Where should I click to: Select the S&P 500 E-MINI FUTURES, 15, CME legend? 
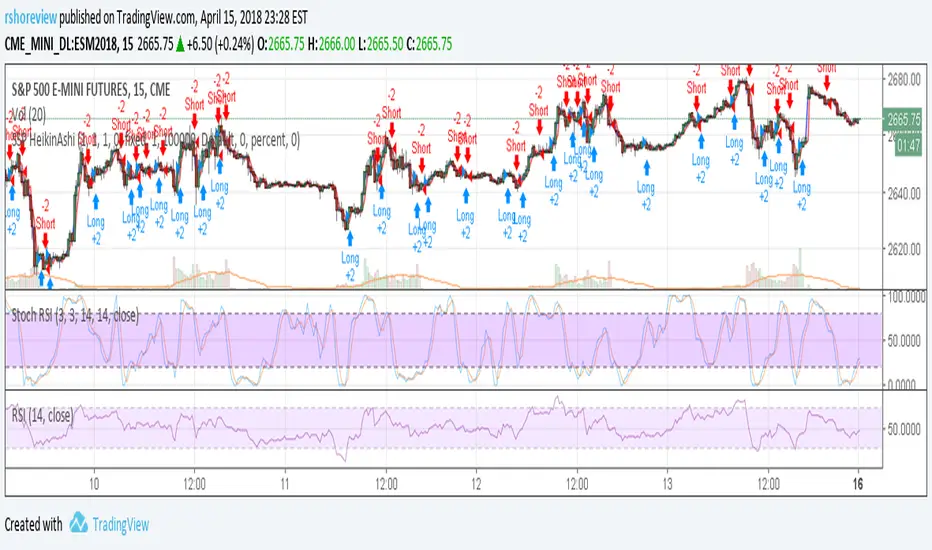coord(90,90)
